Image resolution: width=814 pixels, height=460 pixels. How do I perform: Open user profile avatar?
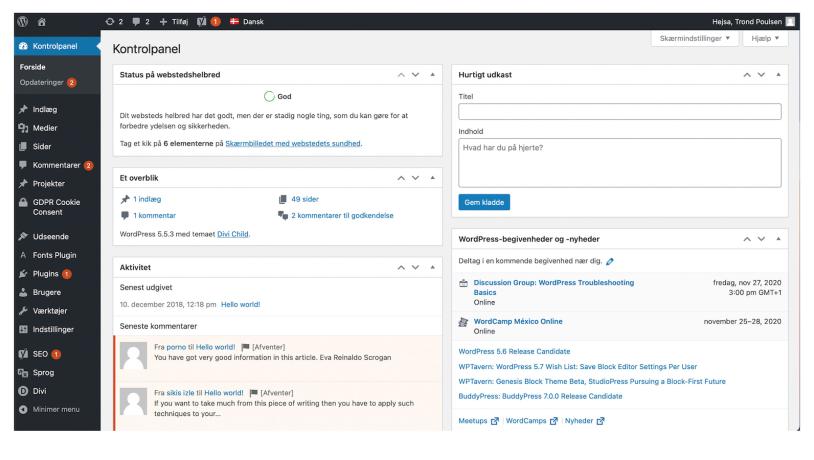[x=790, y=22]
